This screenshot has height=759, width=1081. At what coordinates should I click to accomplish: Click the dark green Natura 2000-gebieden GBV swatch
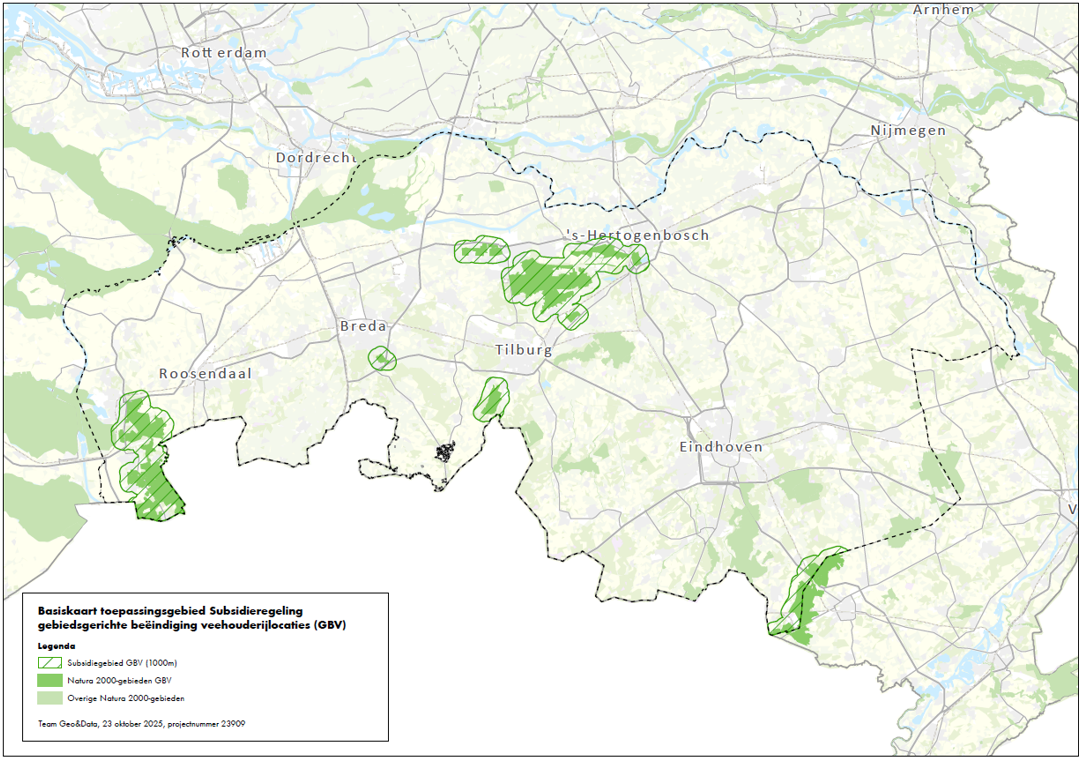[49, 680]
